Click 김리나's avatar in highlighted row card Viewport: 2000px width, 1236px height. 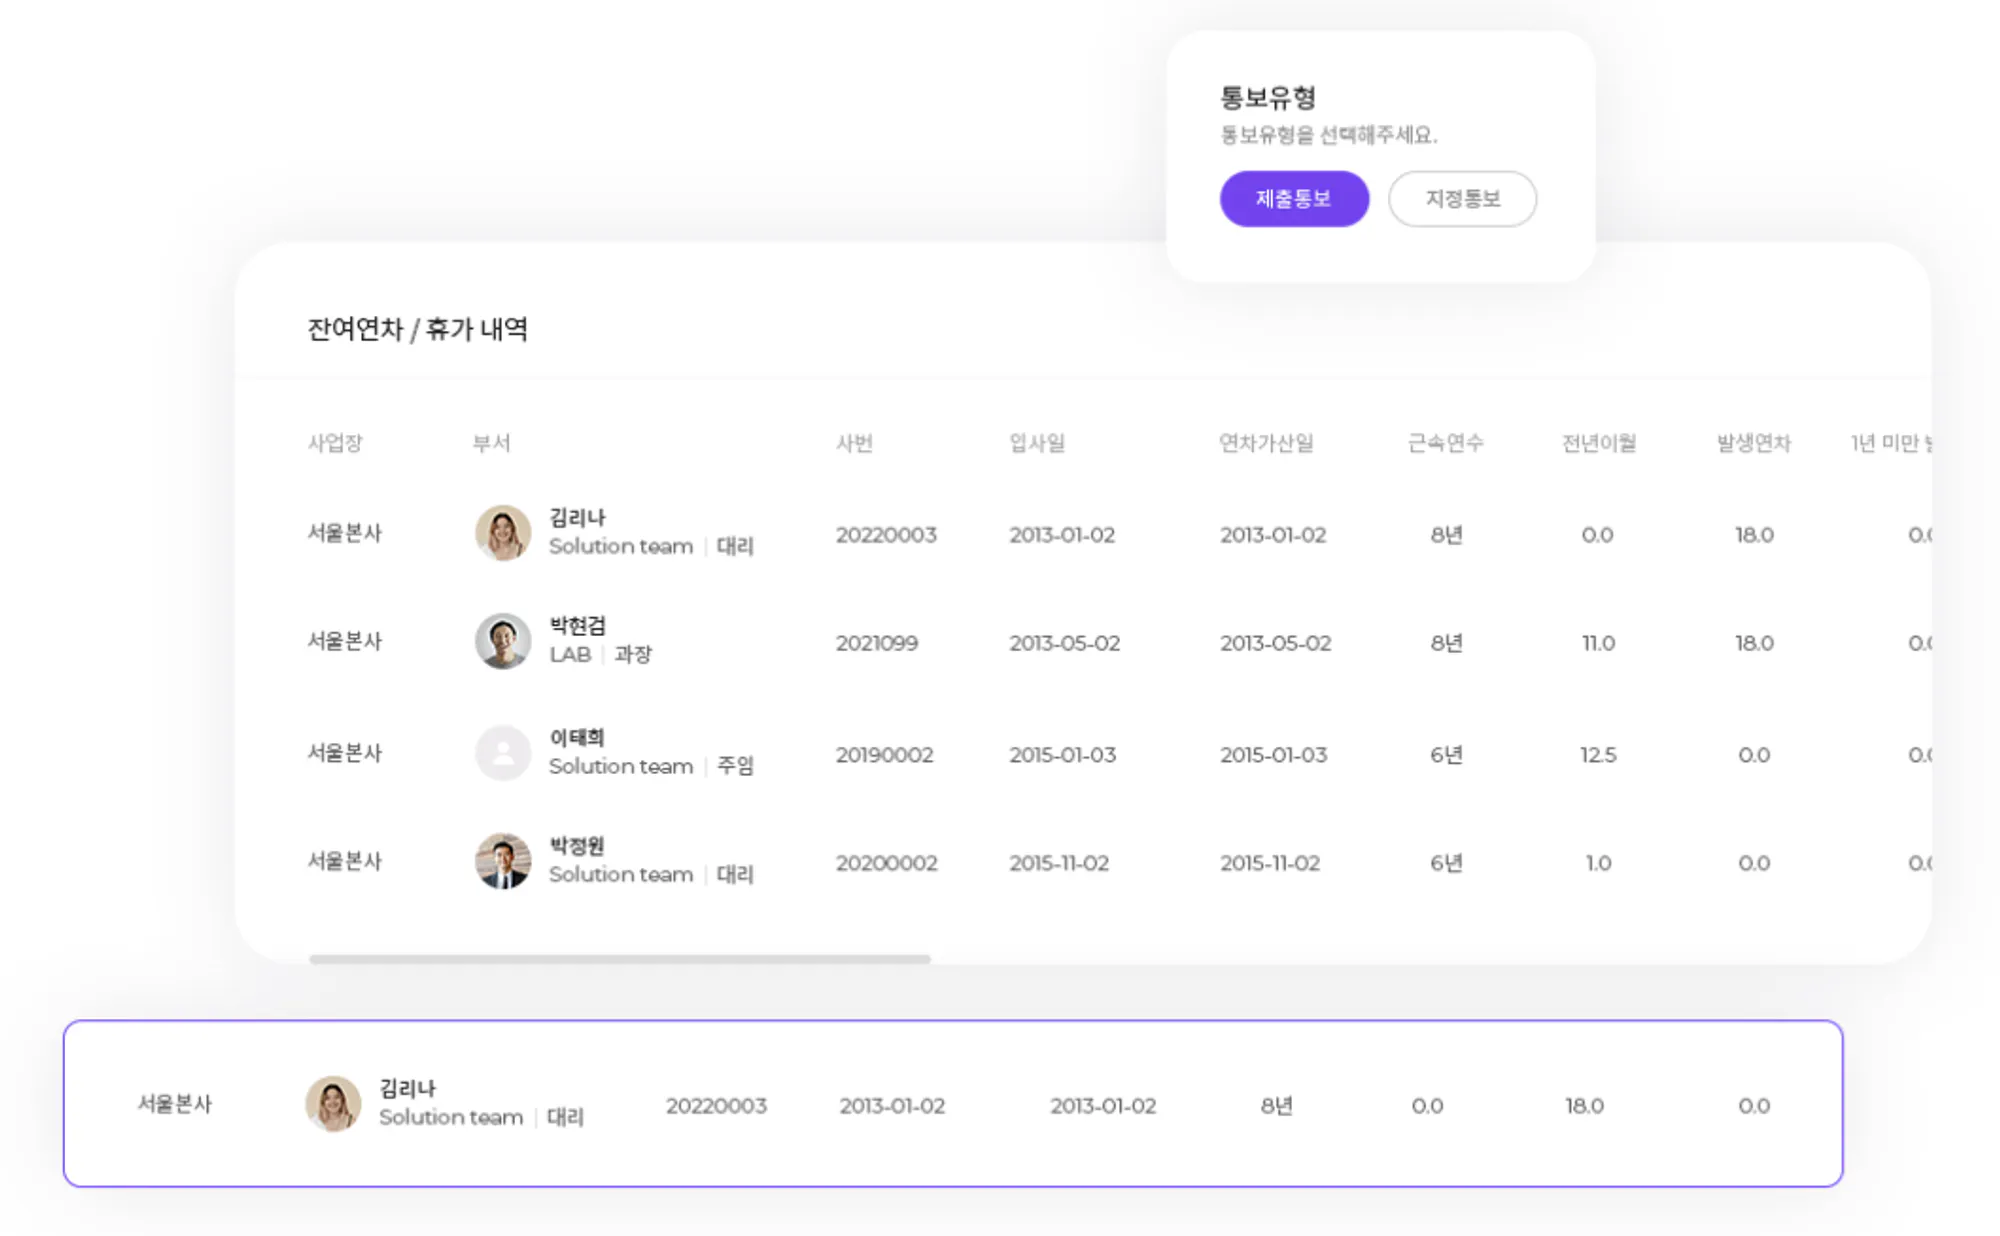[x=333, y=1104]
